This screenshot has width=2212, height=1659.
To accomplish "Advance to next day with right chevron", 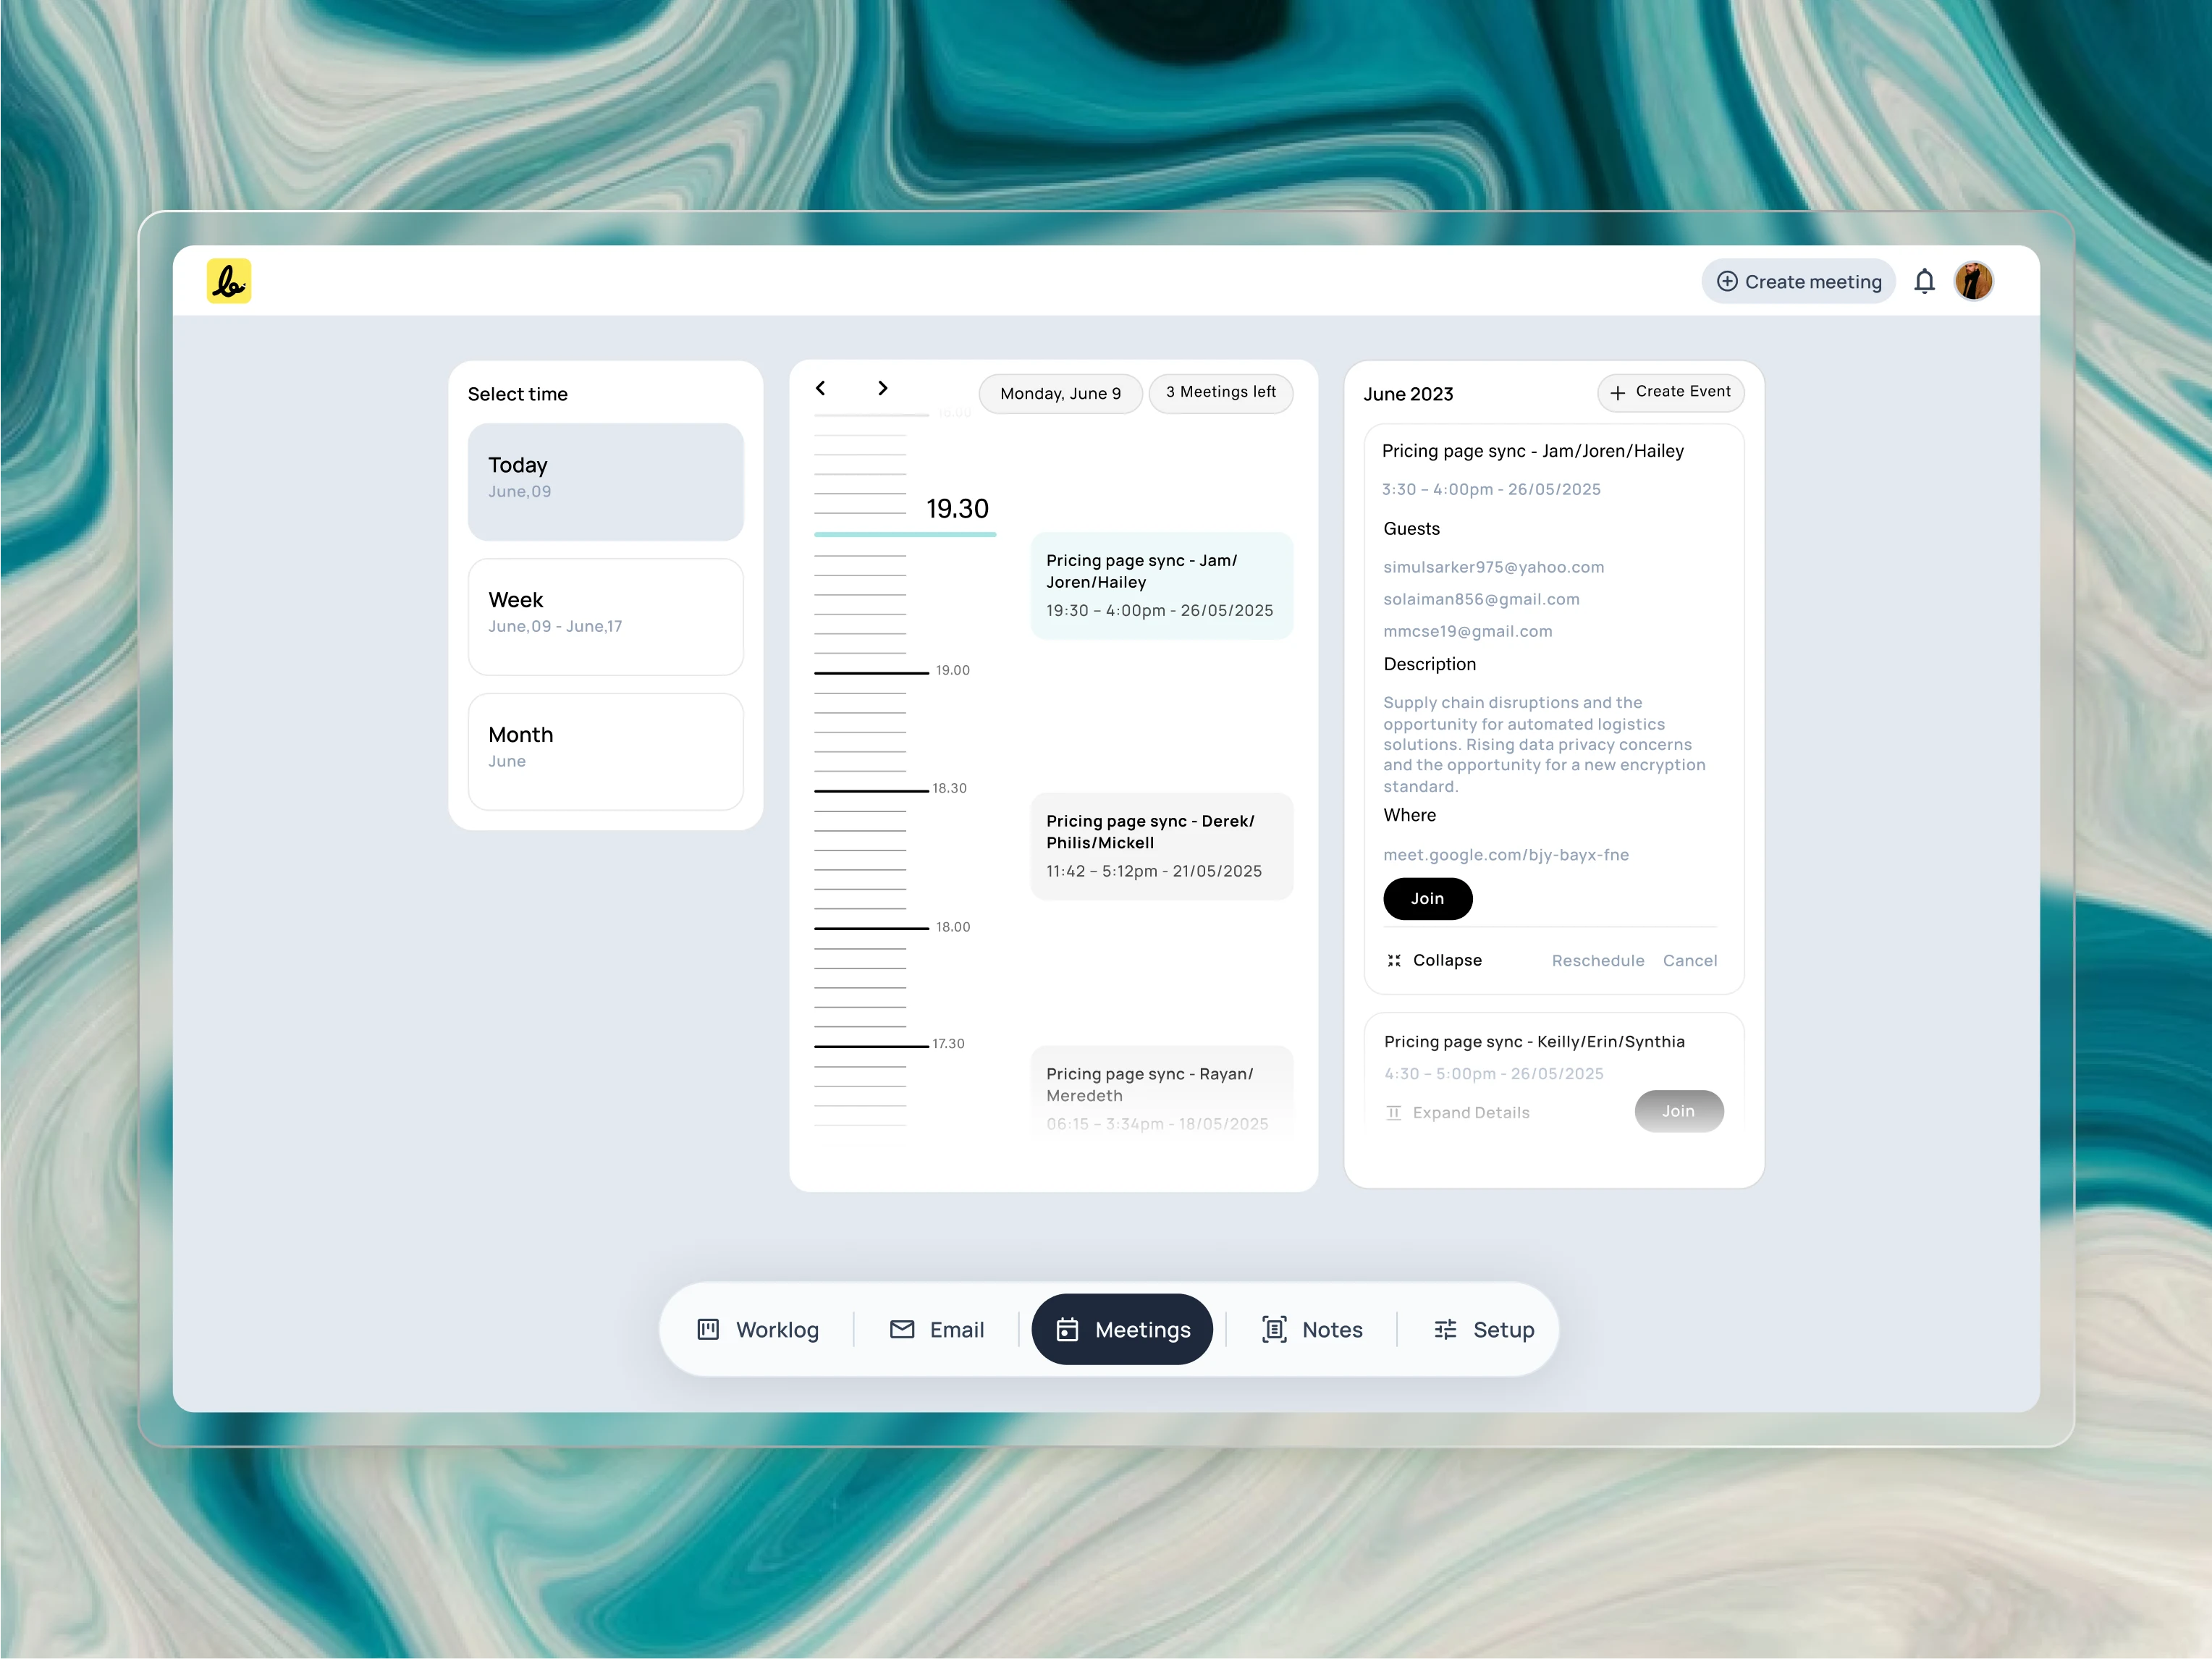I will (x=882, y=388).
